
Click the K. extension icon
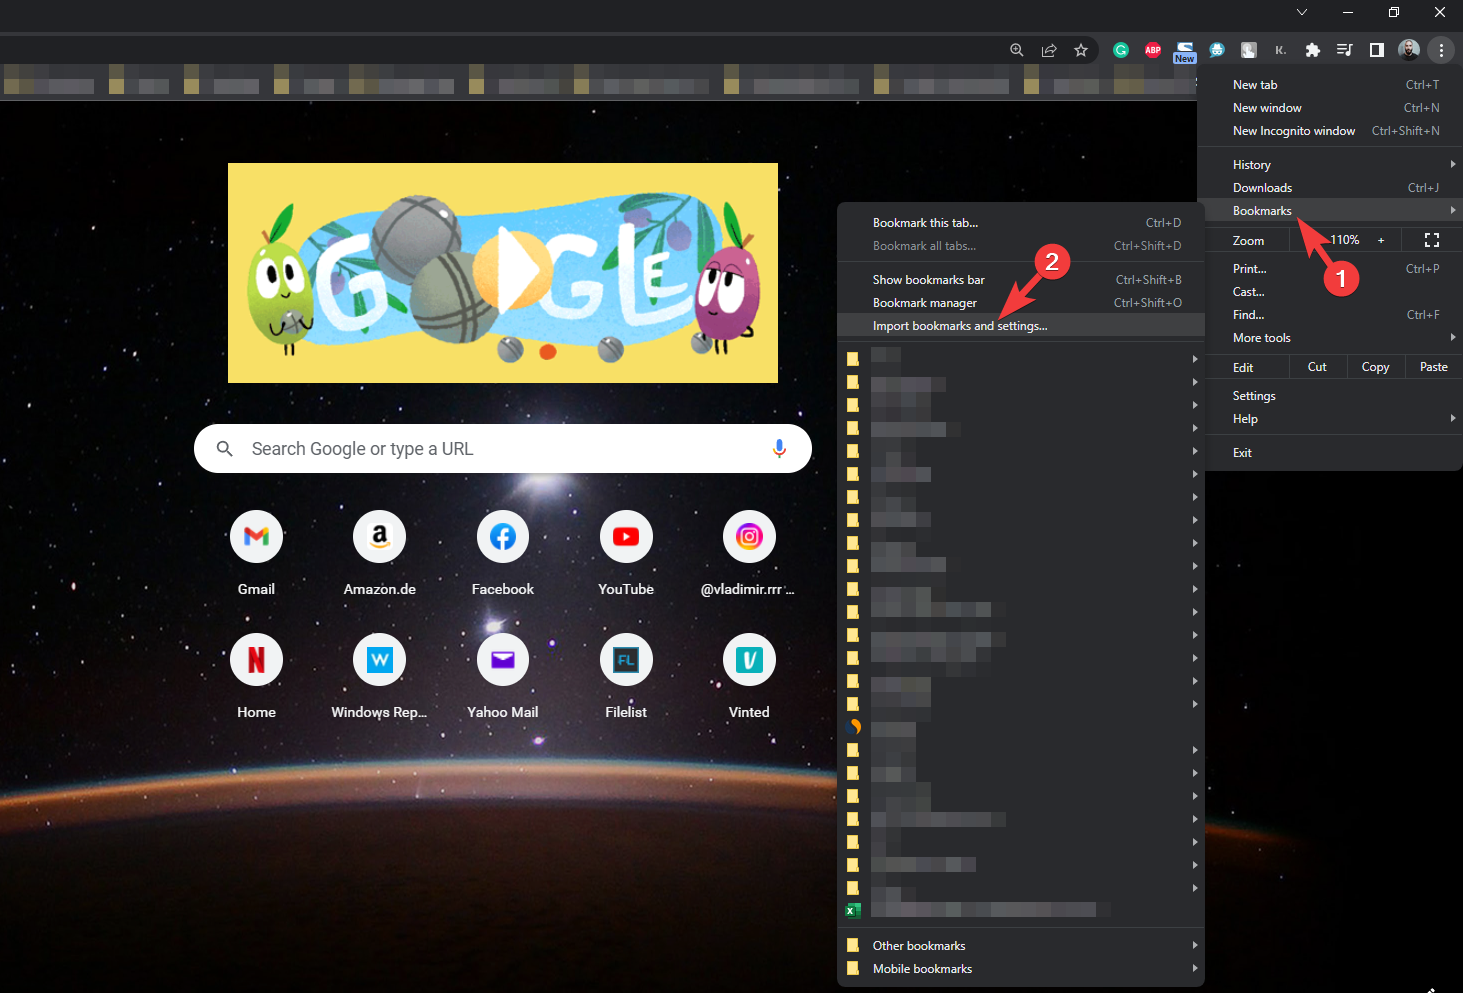tap(1281, 50)
